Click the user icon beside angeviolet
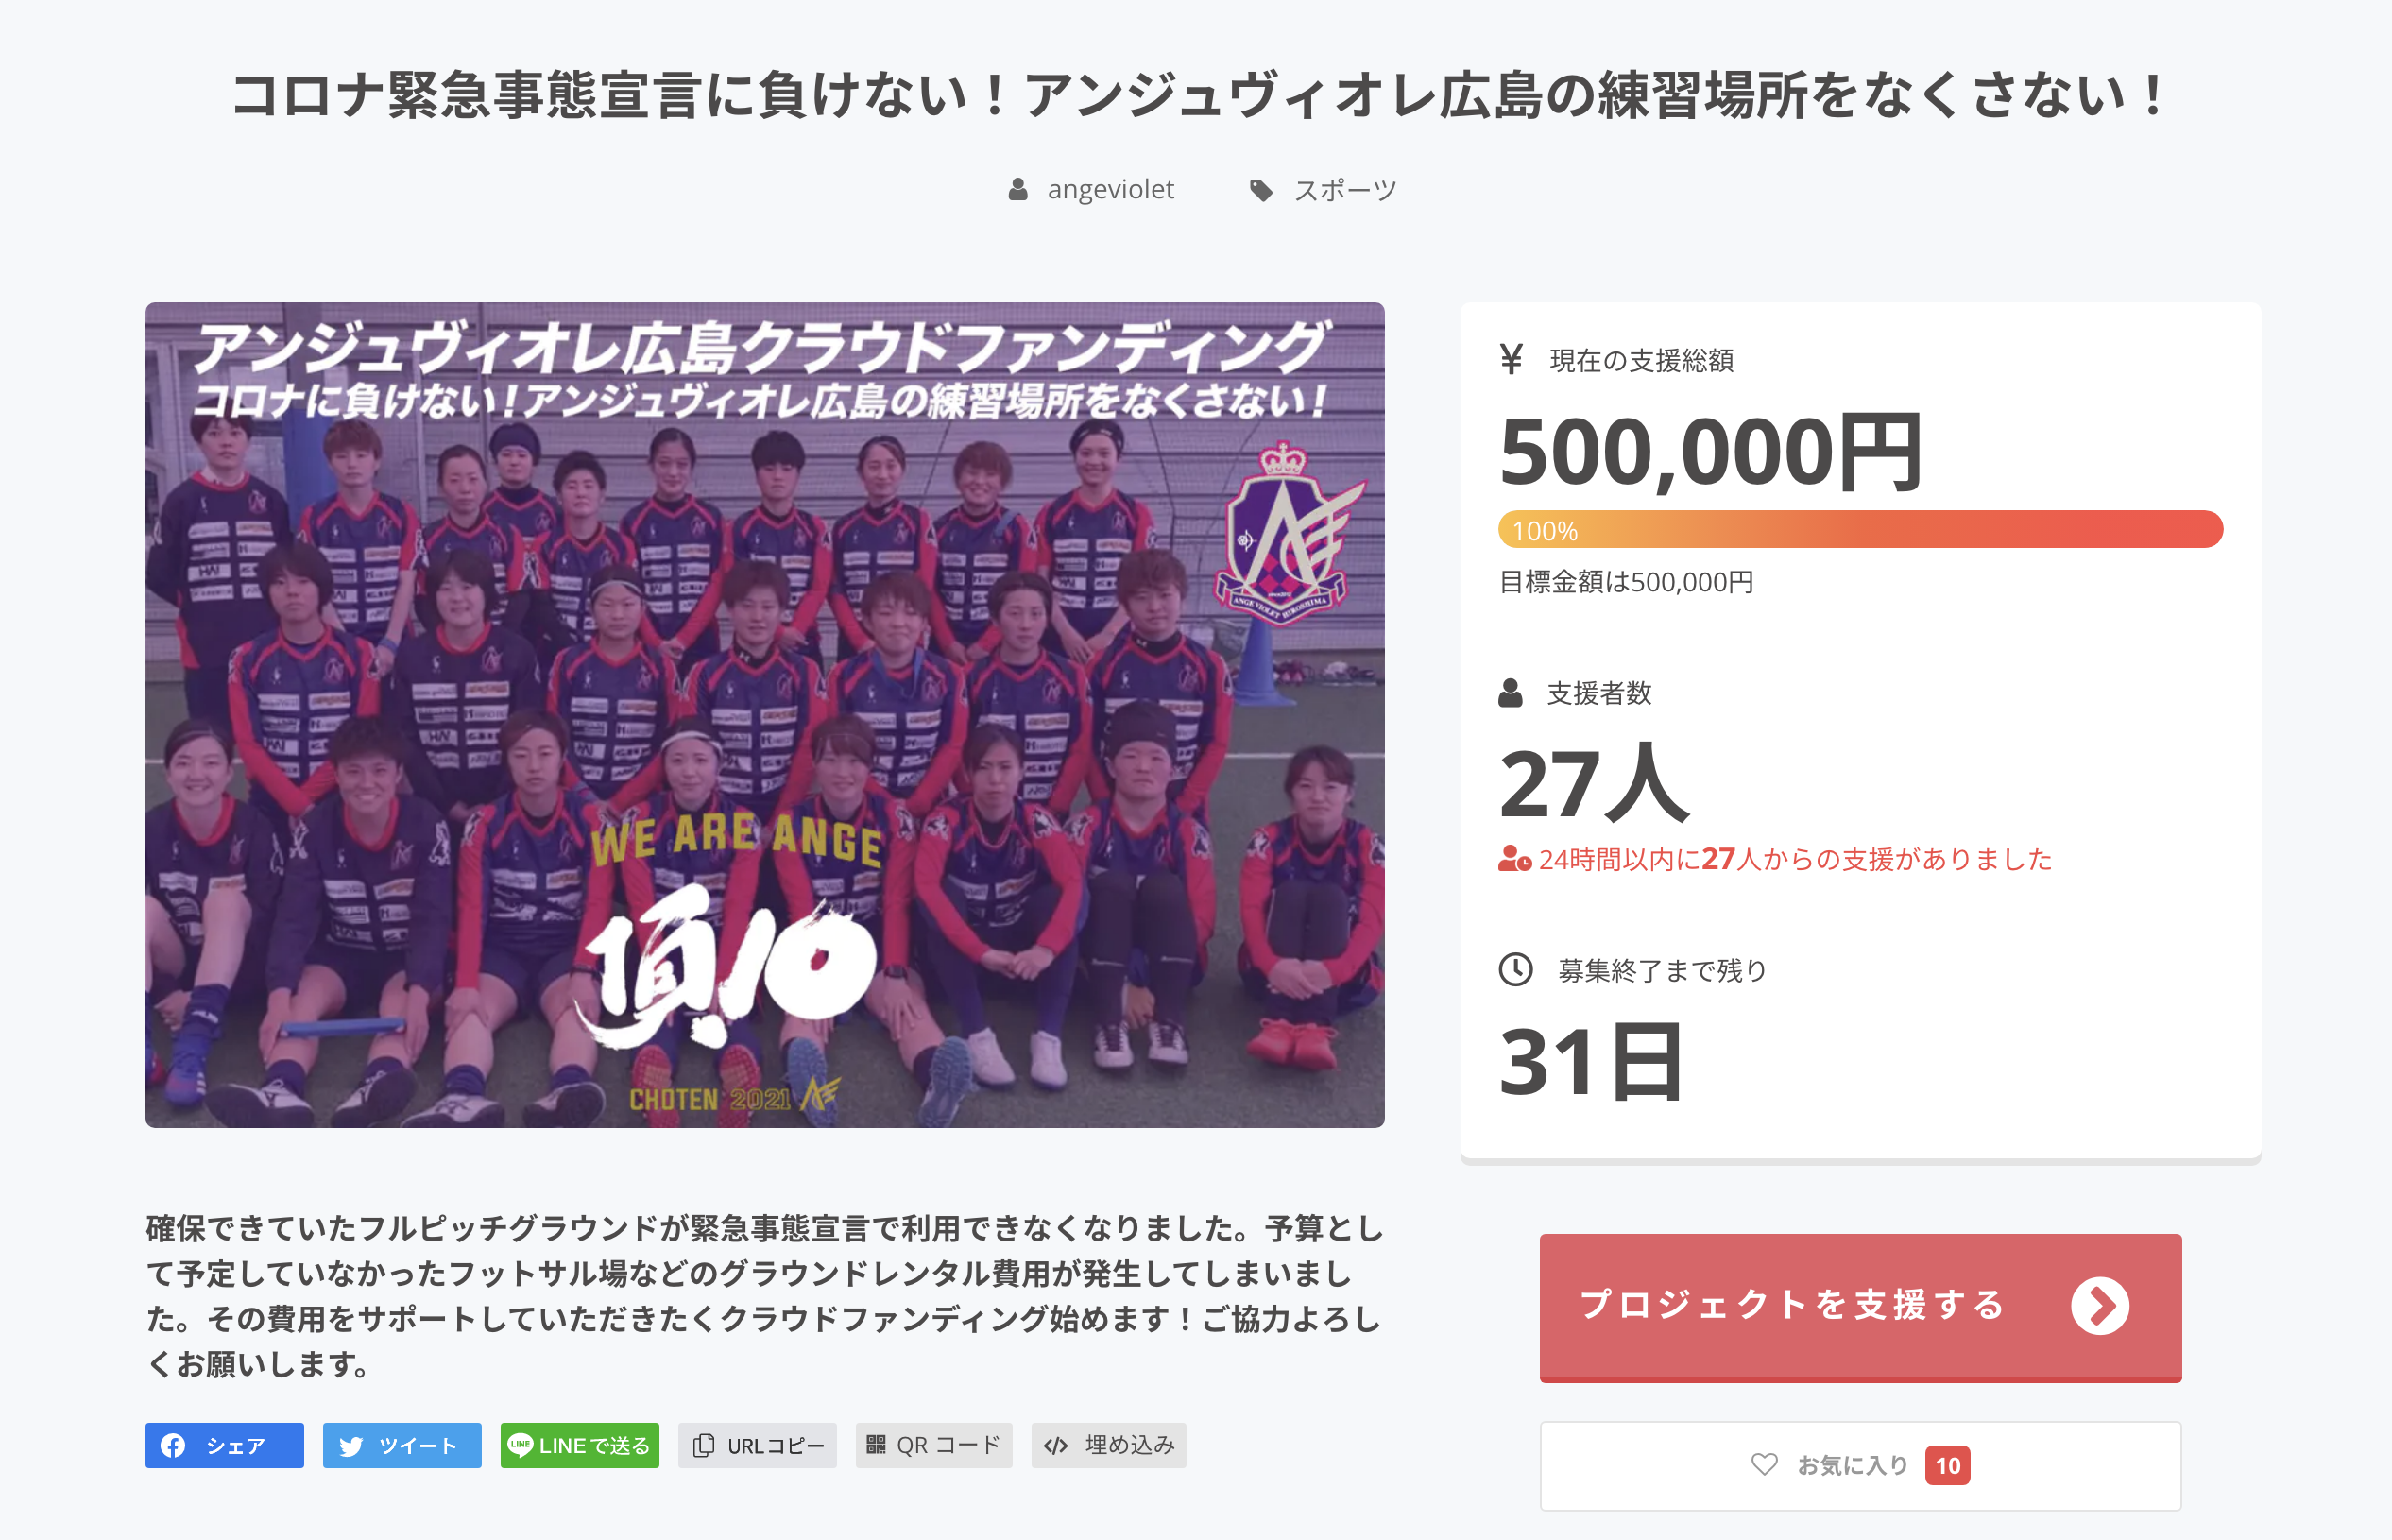Viewport: 2392px width, 1540px height. [1018, 189]
